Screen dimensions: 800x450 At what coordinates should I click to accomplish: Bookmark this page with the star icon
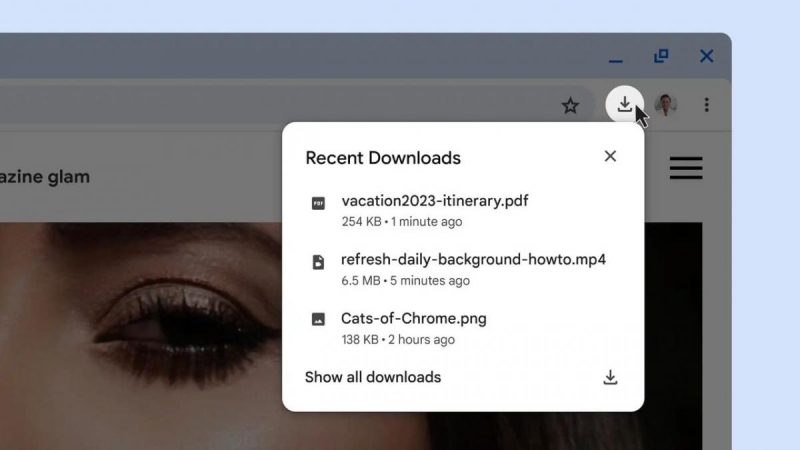pyautogui.click(x=570, y=106)
